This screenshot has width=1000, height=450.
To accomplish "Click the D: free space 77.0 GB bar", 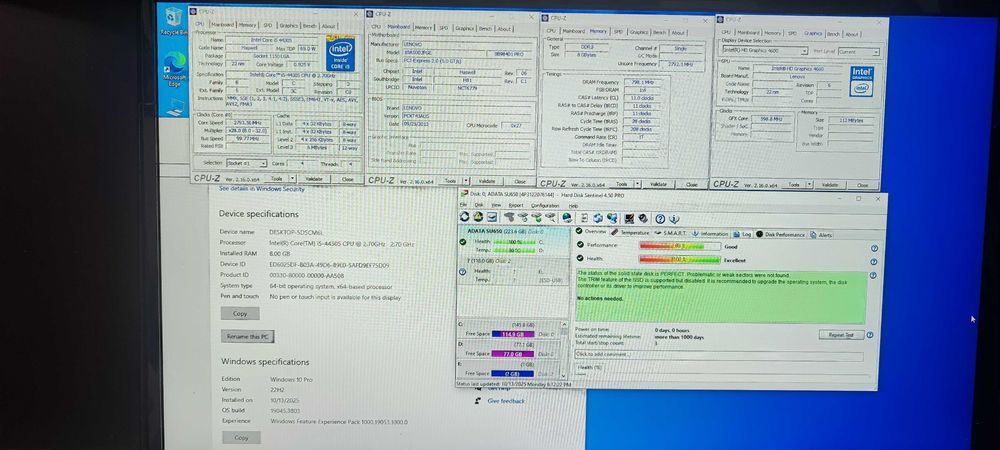I will [513, 354].
